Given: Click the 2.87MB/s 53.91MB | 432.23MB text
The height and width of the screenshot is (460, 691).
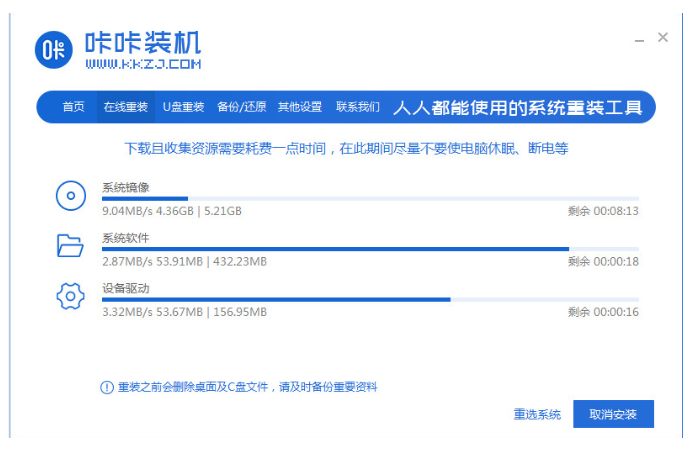Looking at the screenshot, I should pos(185,262).
